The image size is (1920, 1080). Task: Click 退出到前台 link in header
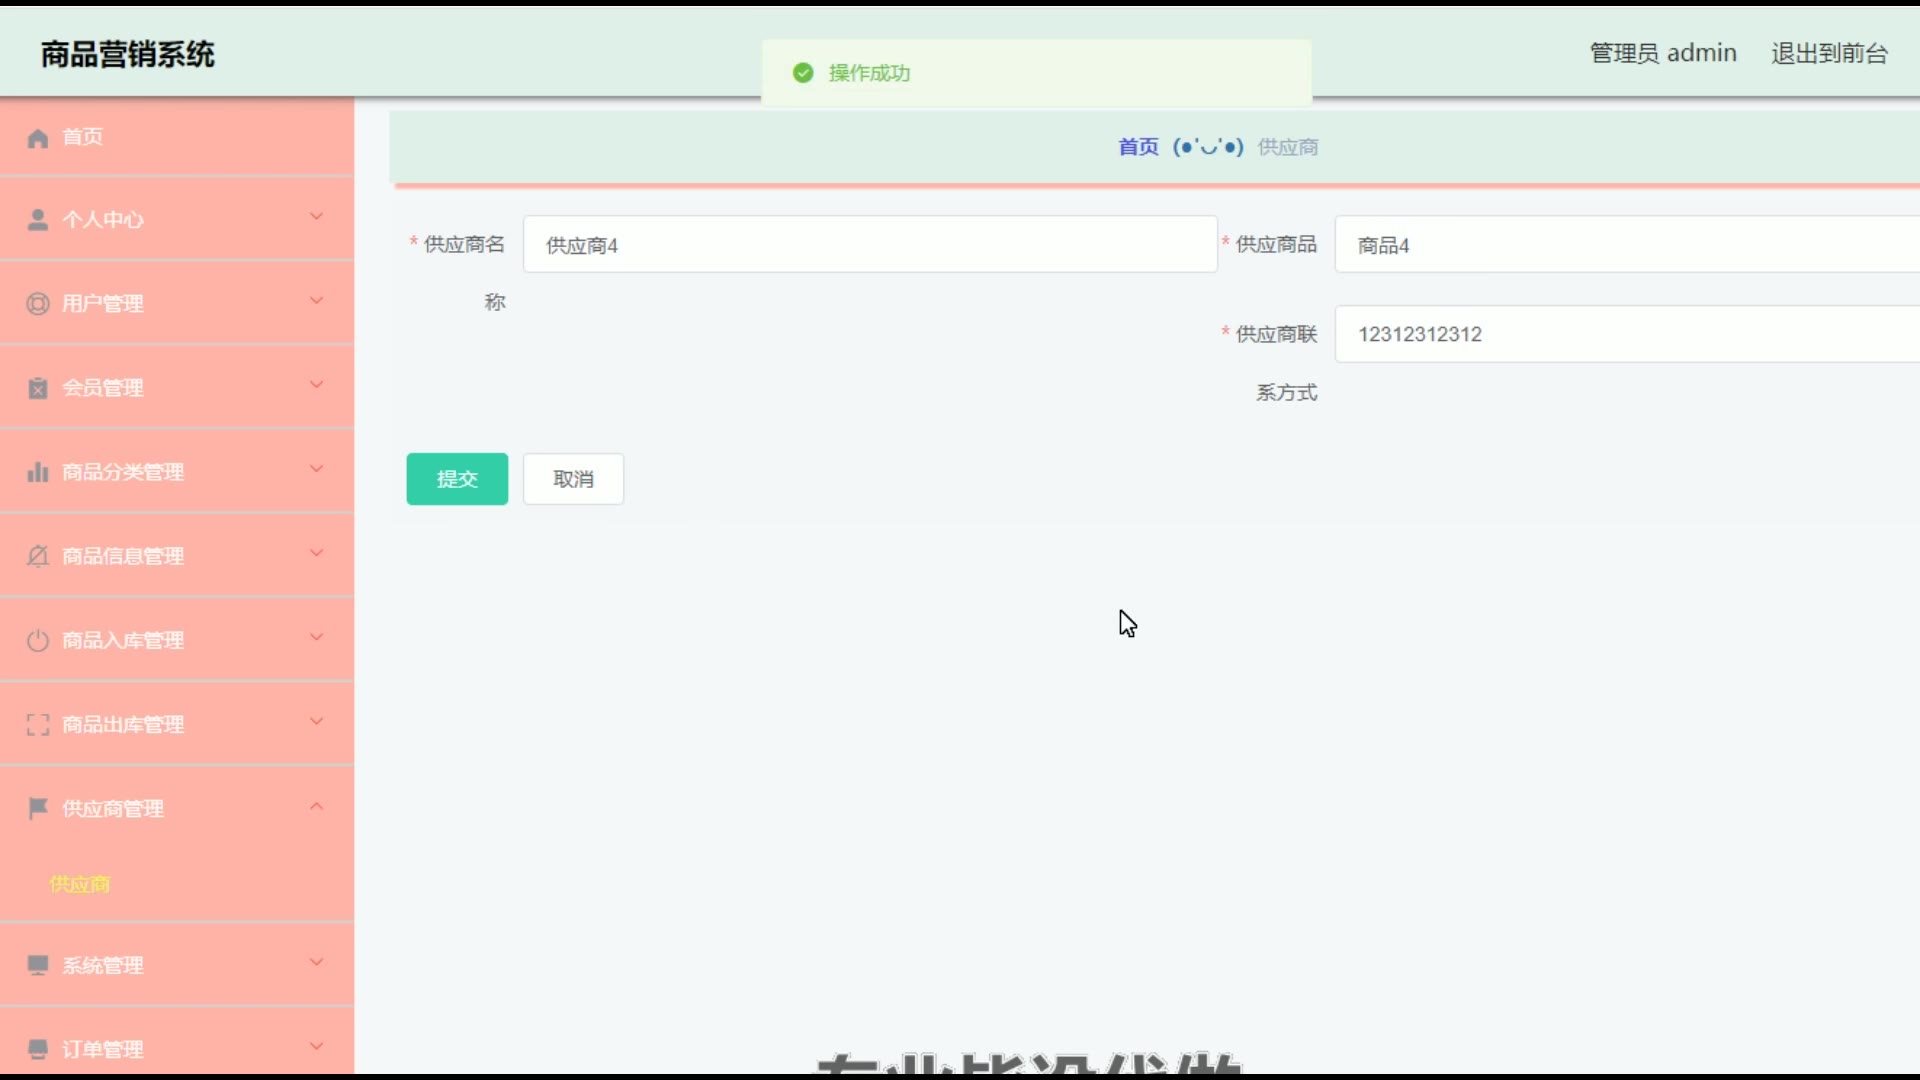1829,54
